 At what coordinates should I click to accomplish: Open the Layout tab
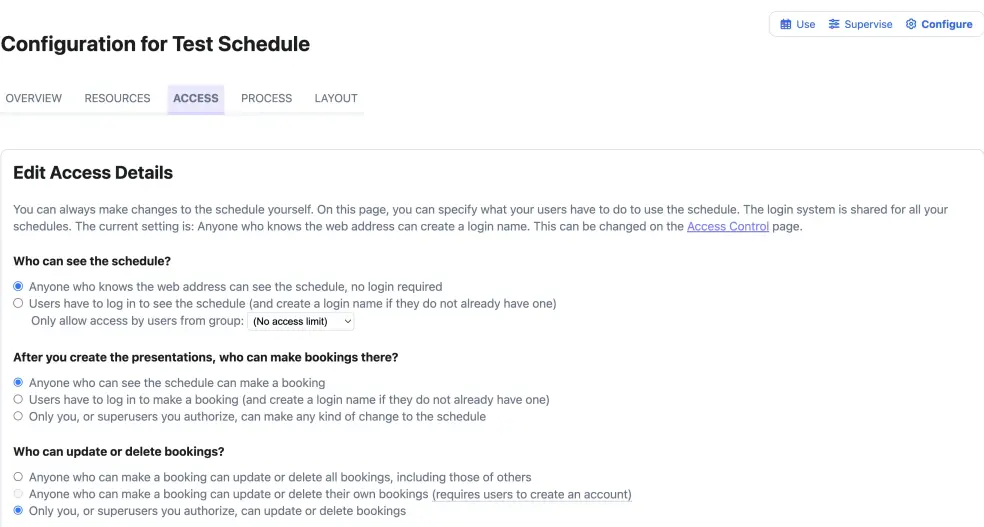[x=336, y=98]
